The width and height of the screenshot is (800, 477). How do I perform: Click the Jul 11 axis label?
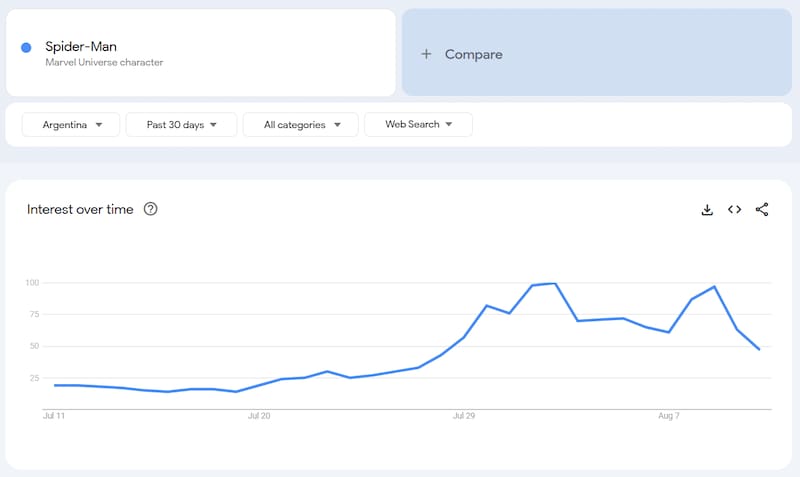(54, 416)
